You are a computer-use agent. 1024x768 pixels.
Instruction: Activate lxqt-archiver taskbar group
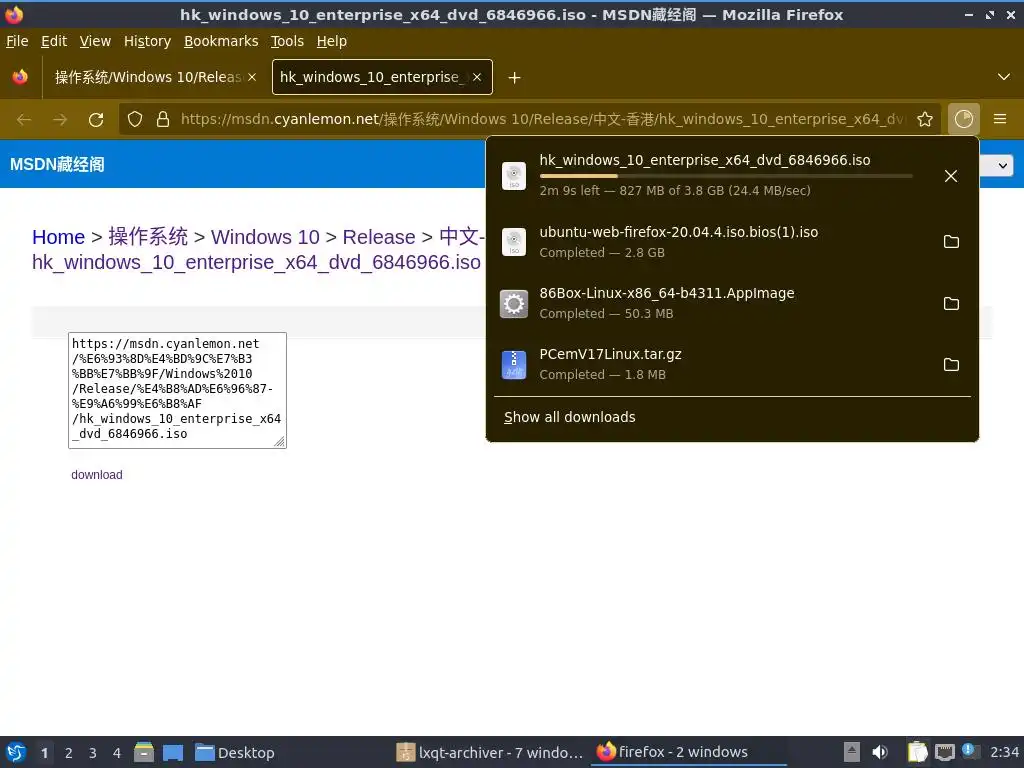pos(490,752)
